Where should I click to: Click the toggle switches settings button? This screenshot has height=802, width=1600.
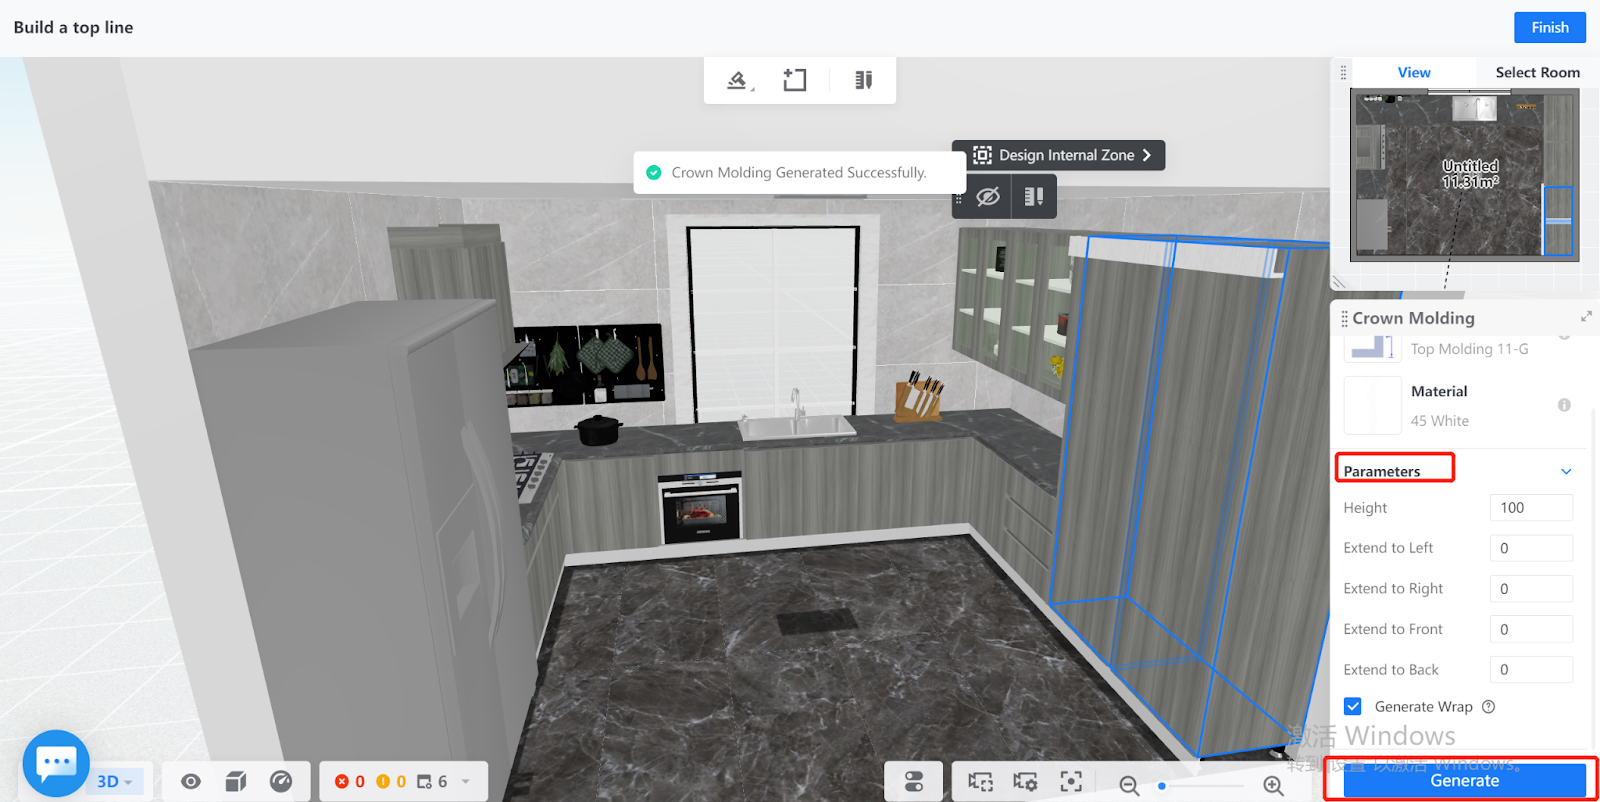coord(913,781)
